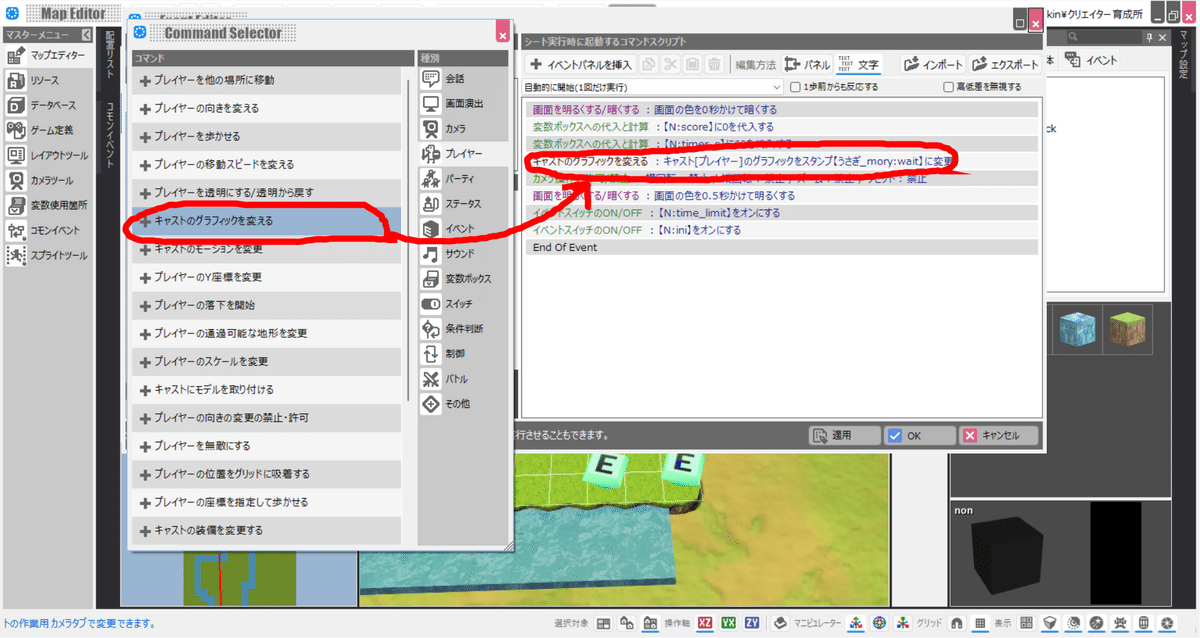The height and width of the screenshot is (638, 1200).
Task: Click the 適用 button
Action: coord(845,436)
